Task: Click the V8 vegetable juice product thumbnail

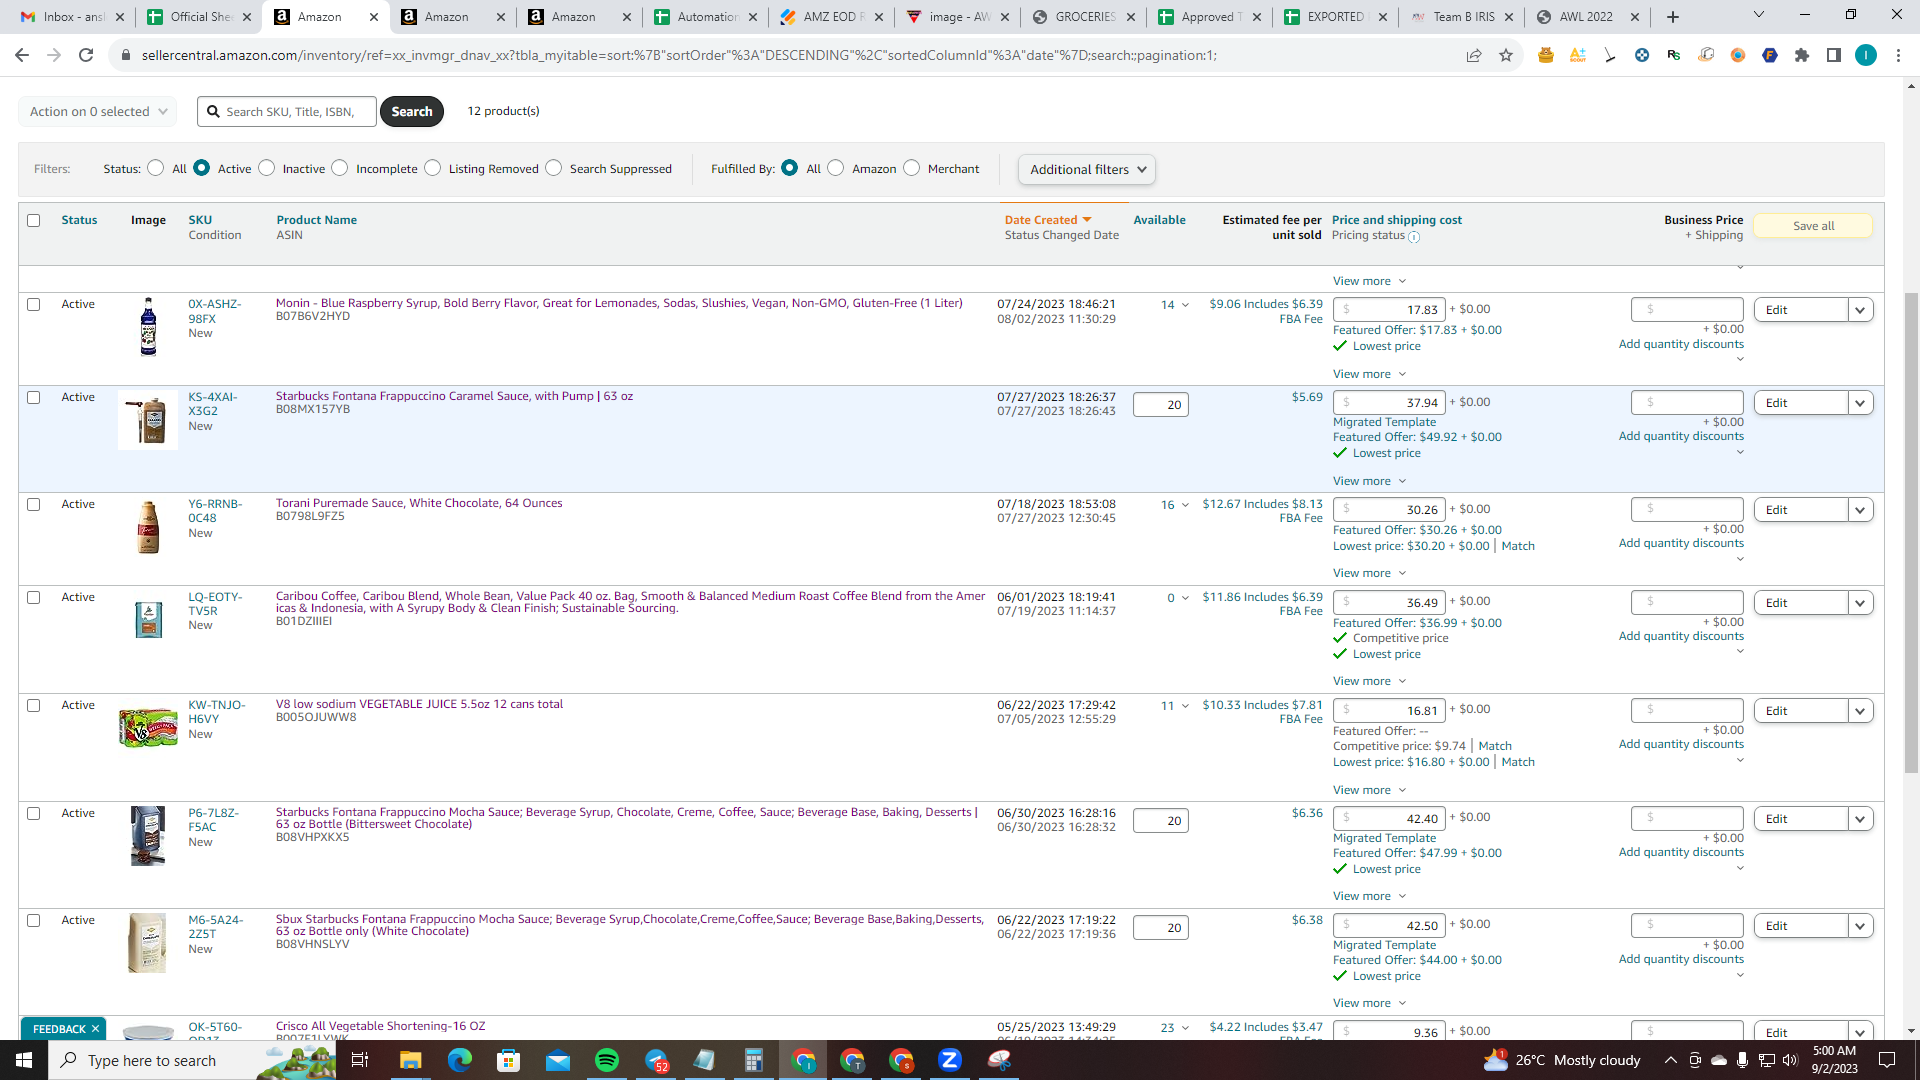Action: pos(148,727)
